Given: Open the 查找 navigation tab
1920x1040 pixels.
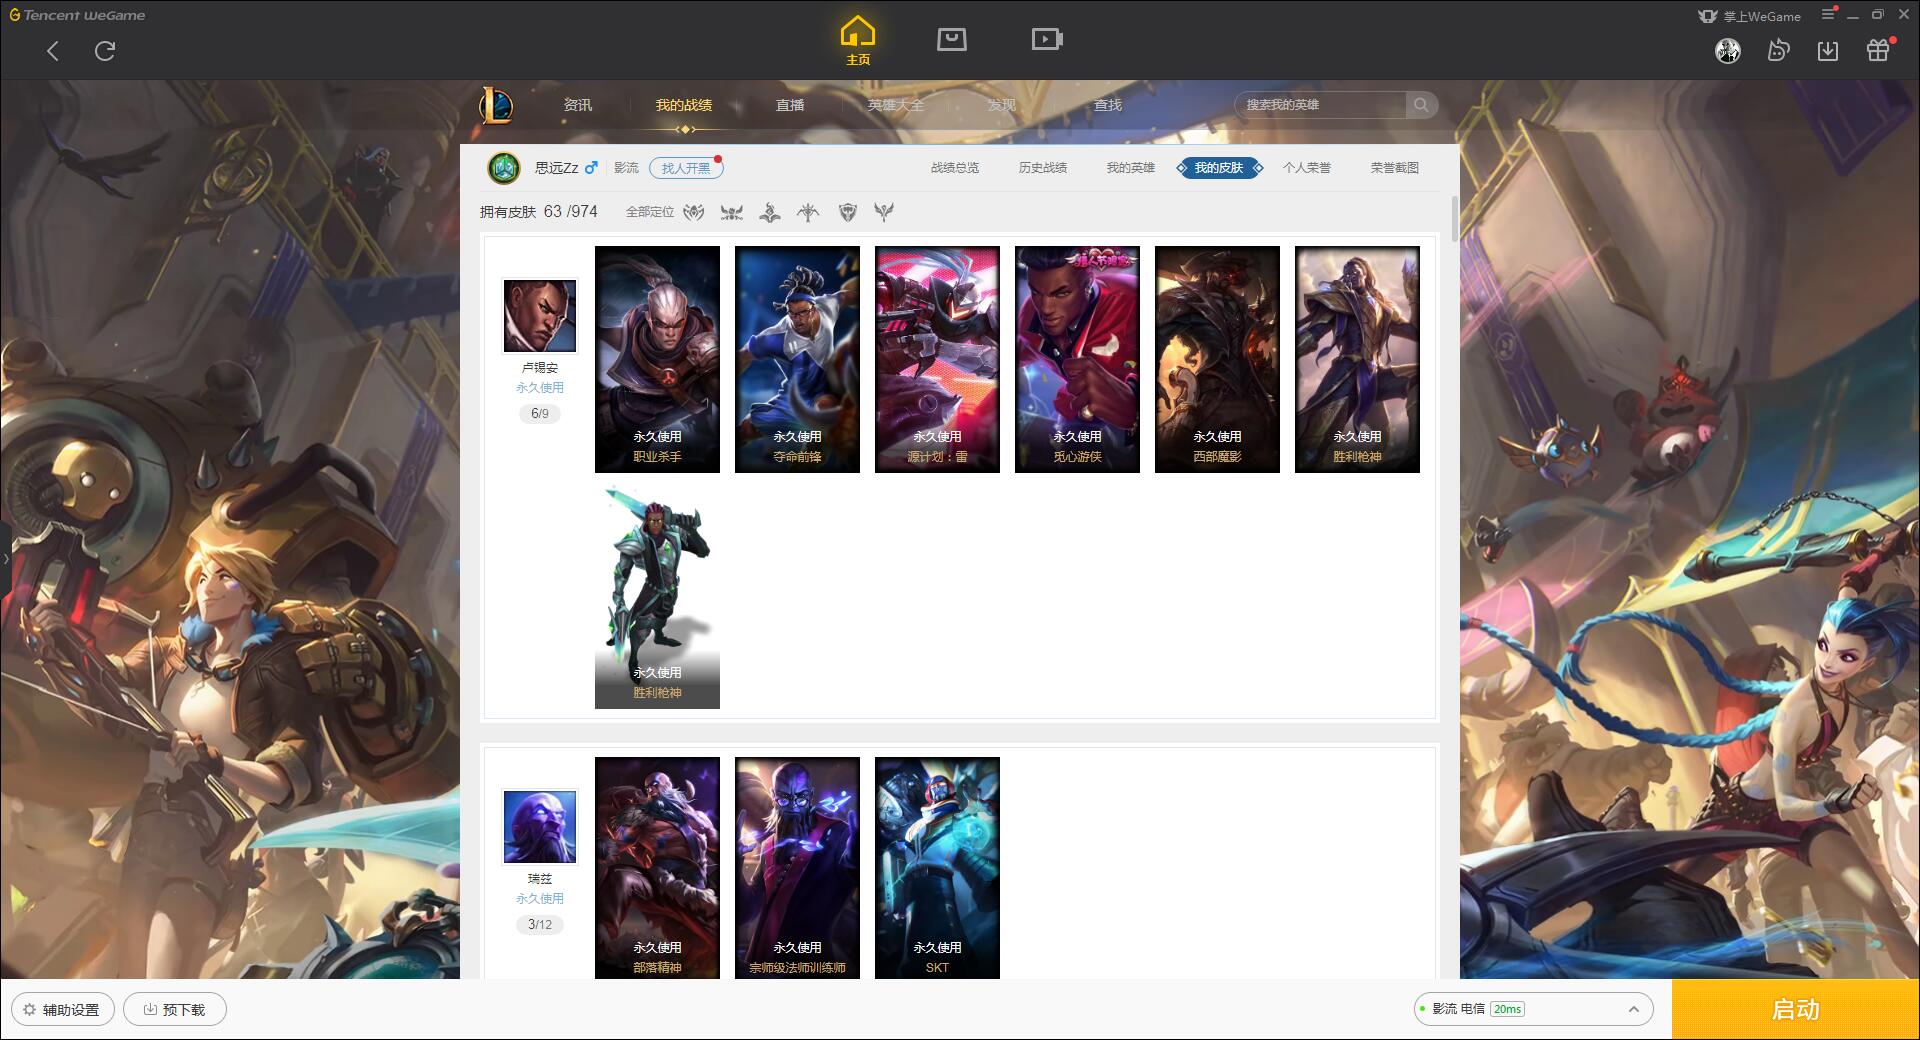Looking at the screenshot, I should [x=1108, y=105].
